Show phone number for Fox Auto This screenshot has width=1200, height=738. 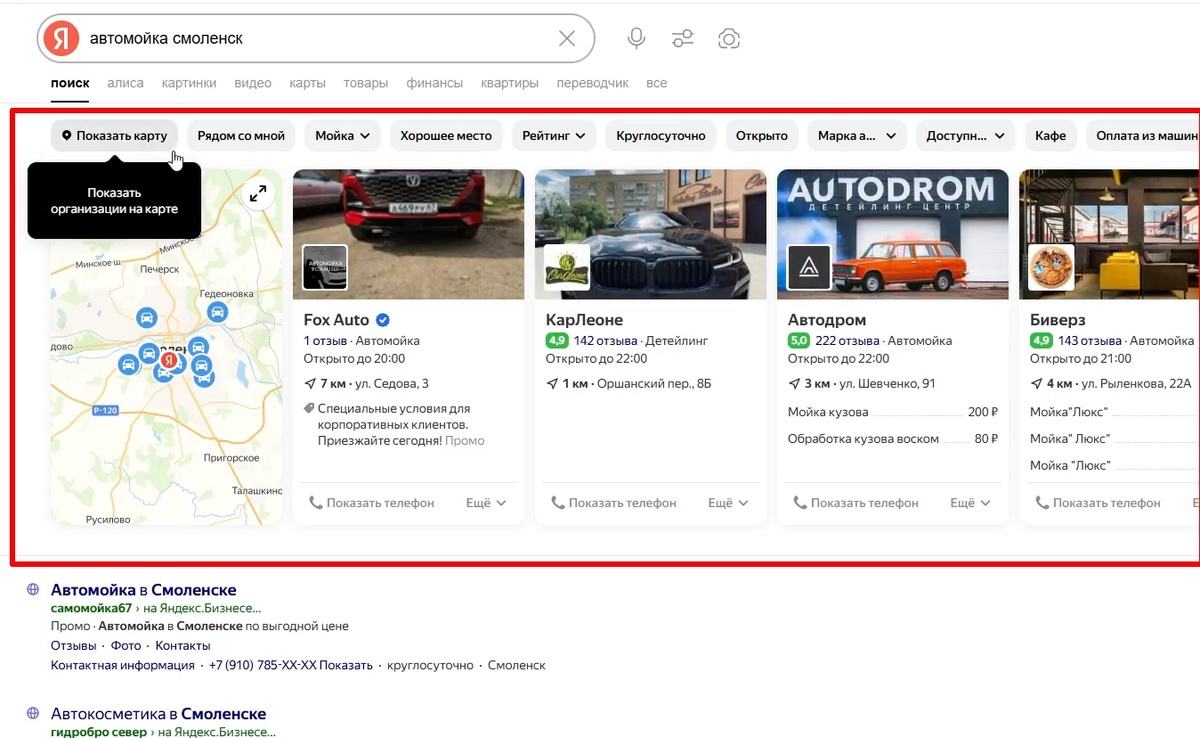click(372, 503)
